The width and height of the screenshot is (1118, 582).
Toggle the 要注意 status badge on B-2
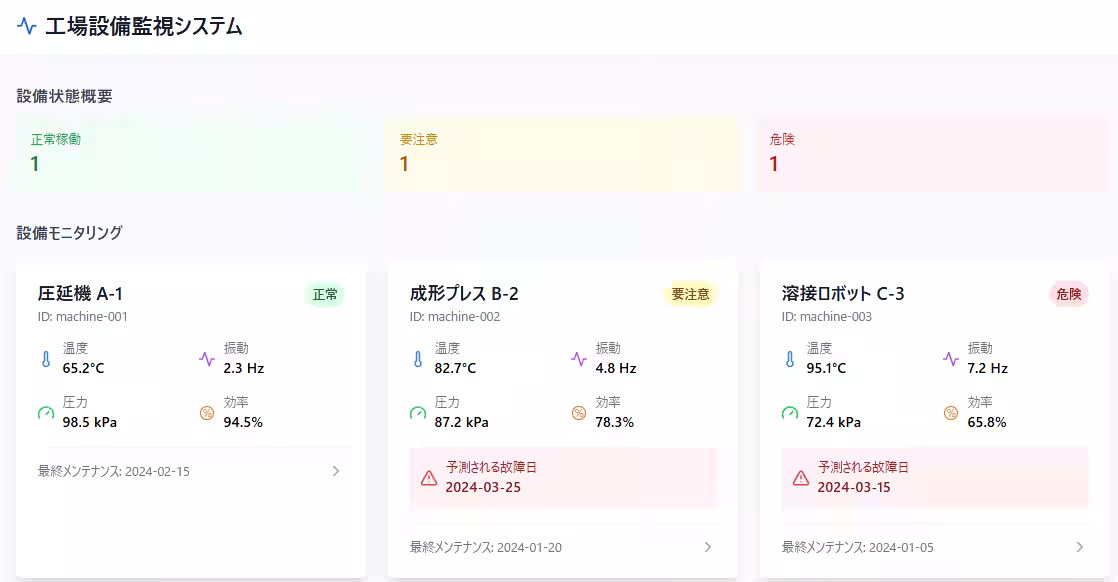click(x=691, y=293)
